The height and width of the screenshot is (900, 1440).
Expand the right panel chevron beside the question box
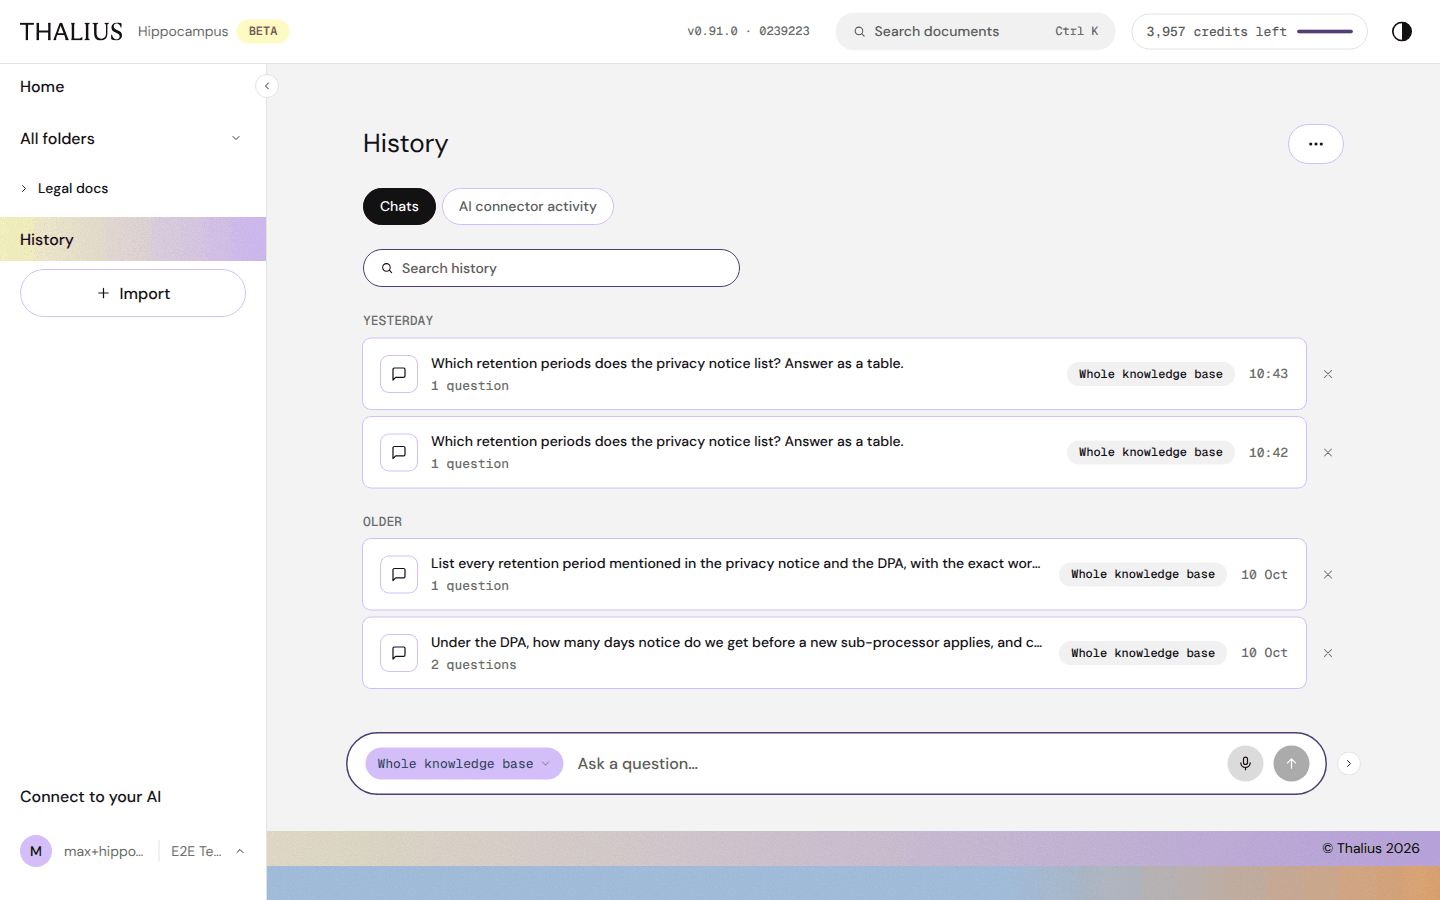click(x=1348, y=763)
